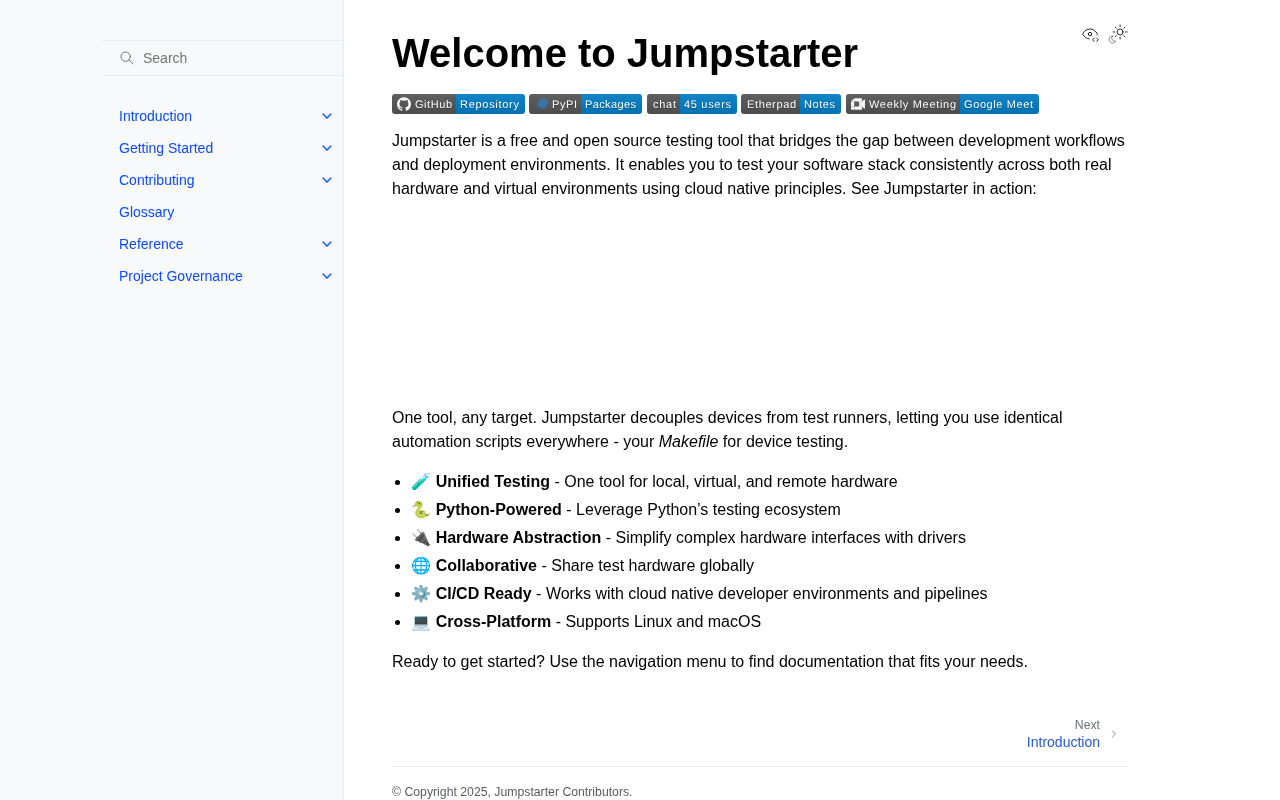The width and height of the screenshot is (1280, 800).
Task: Click the Welcome to Jumpstarter heading
Action: 625,53
